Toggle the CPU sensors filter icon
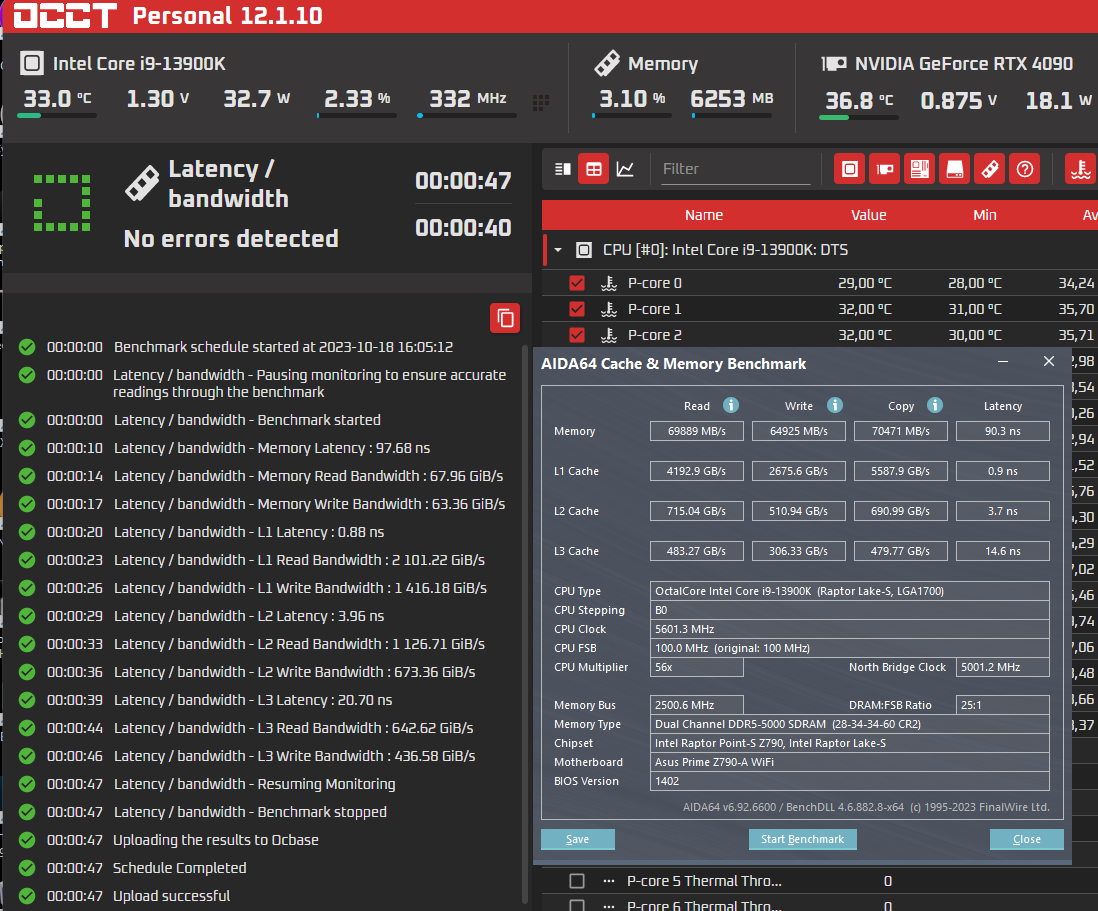Viewport: 1098px width, 911px height. pyautogui.click(x=849, y=169)
